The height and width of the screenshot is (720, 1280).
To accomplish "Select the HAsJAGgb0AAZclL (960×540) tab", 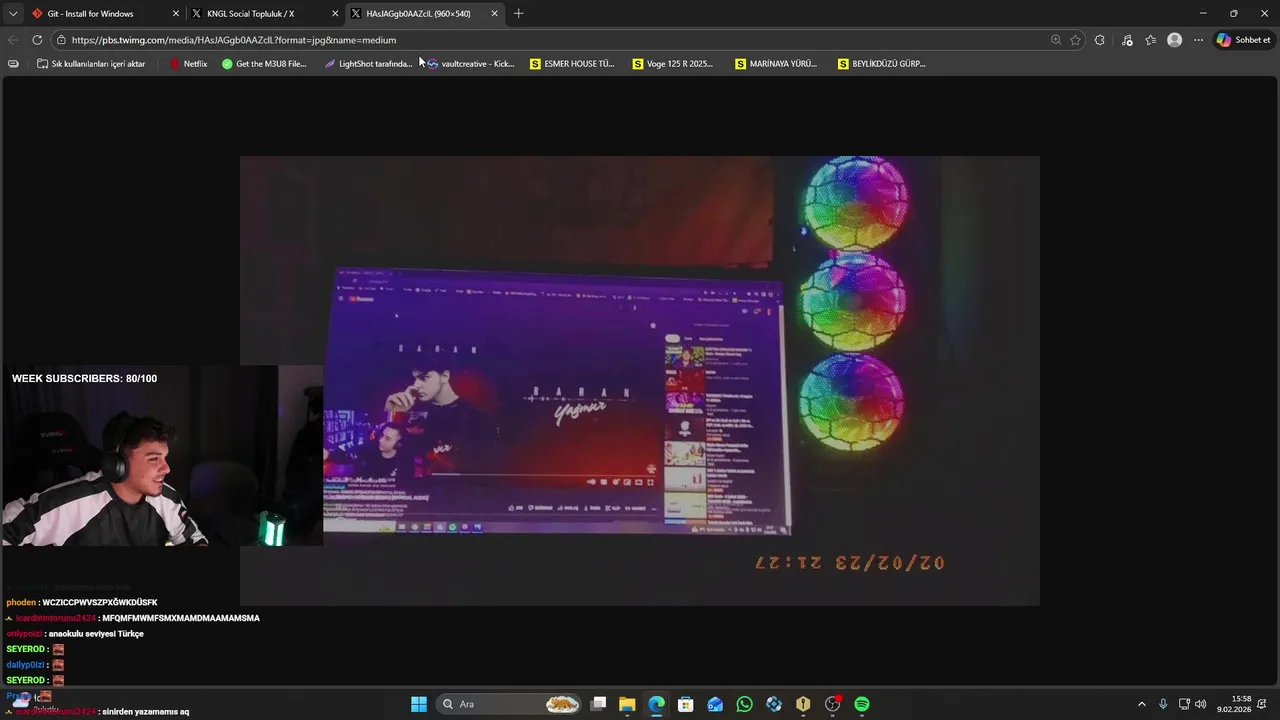I will click(x=424, y=14).
